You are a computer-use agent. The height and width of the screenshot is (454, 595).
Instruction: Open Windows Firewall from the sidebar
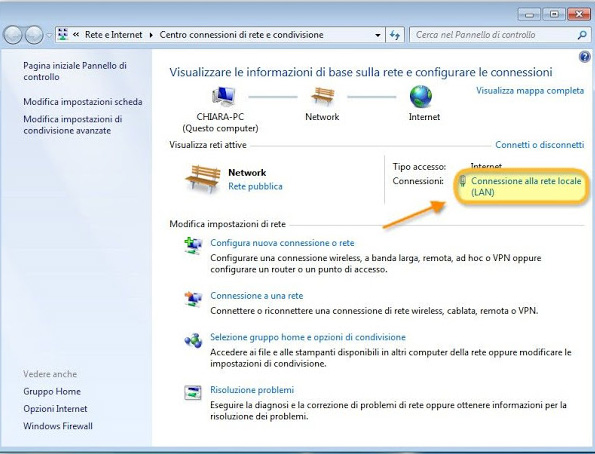pos(58,426)
